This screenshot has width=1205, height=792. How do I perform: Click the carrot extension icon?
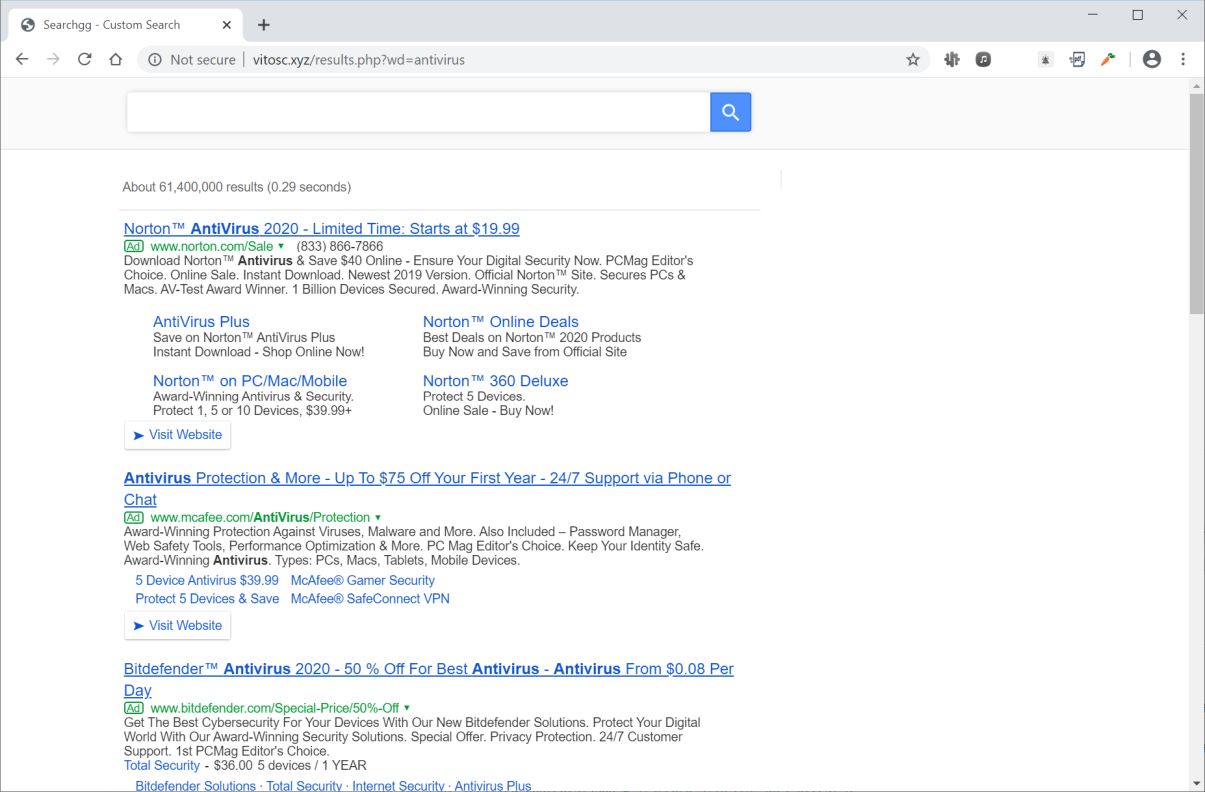click(x=1108, y=60)
